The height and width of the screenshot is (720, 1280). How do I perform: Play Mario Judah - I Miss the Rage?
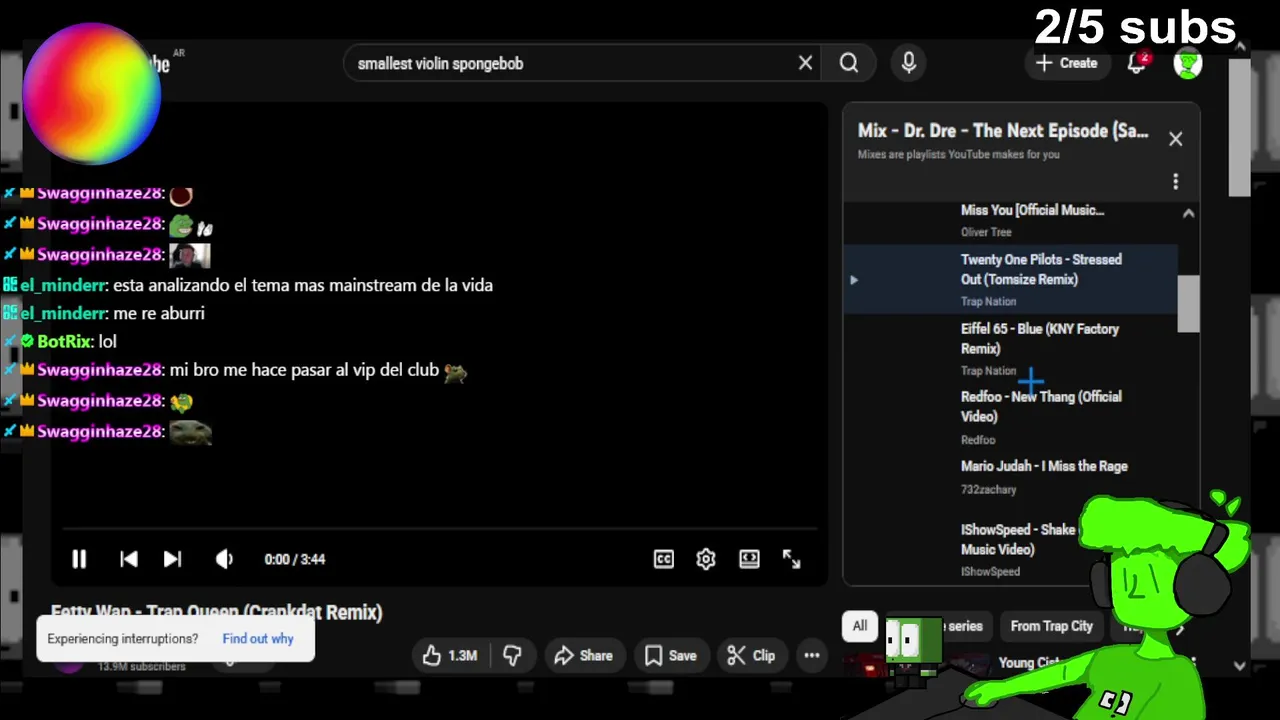(x=1010, y=477)
